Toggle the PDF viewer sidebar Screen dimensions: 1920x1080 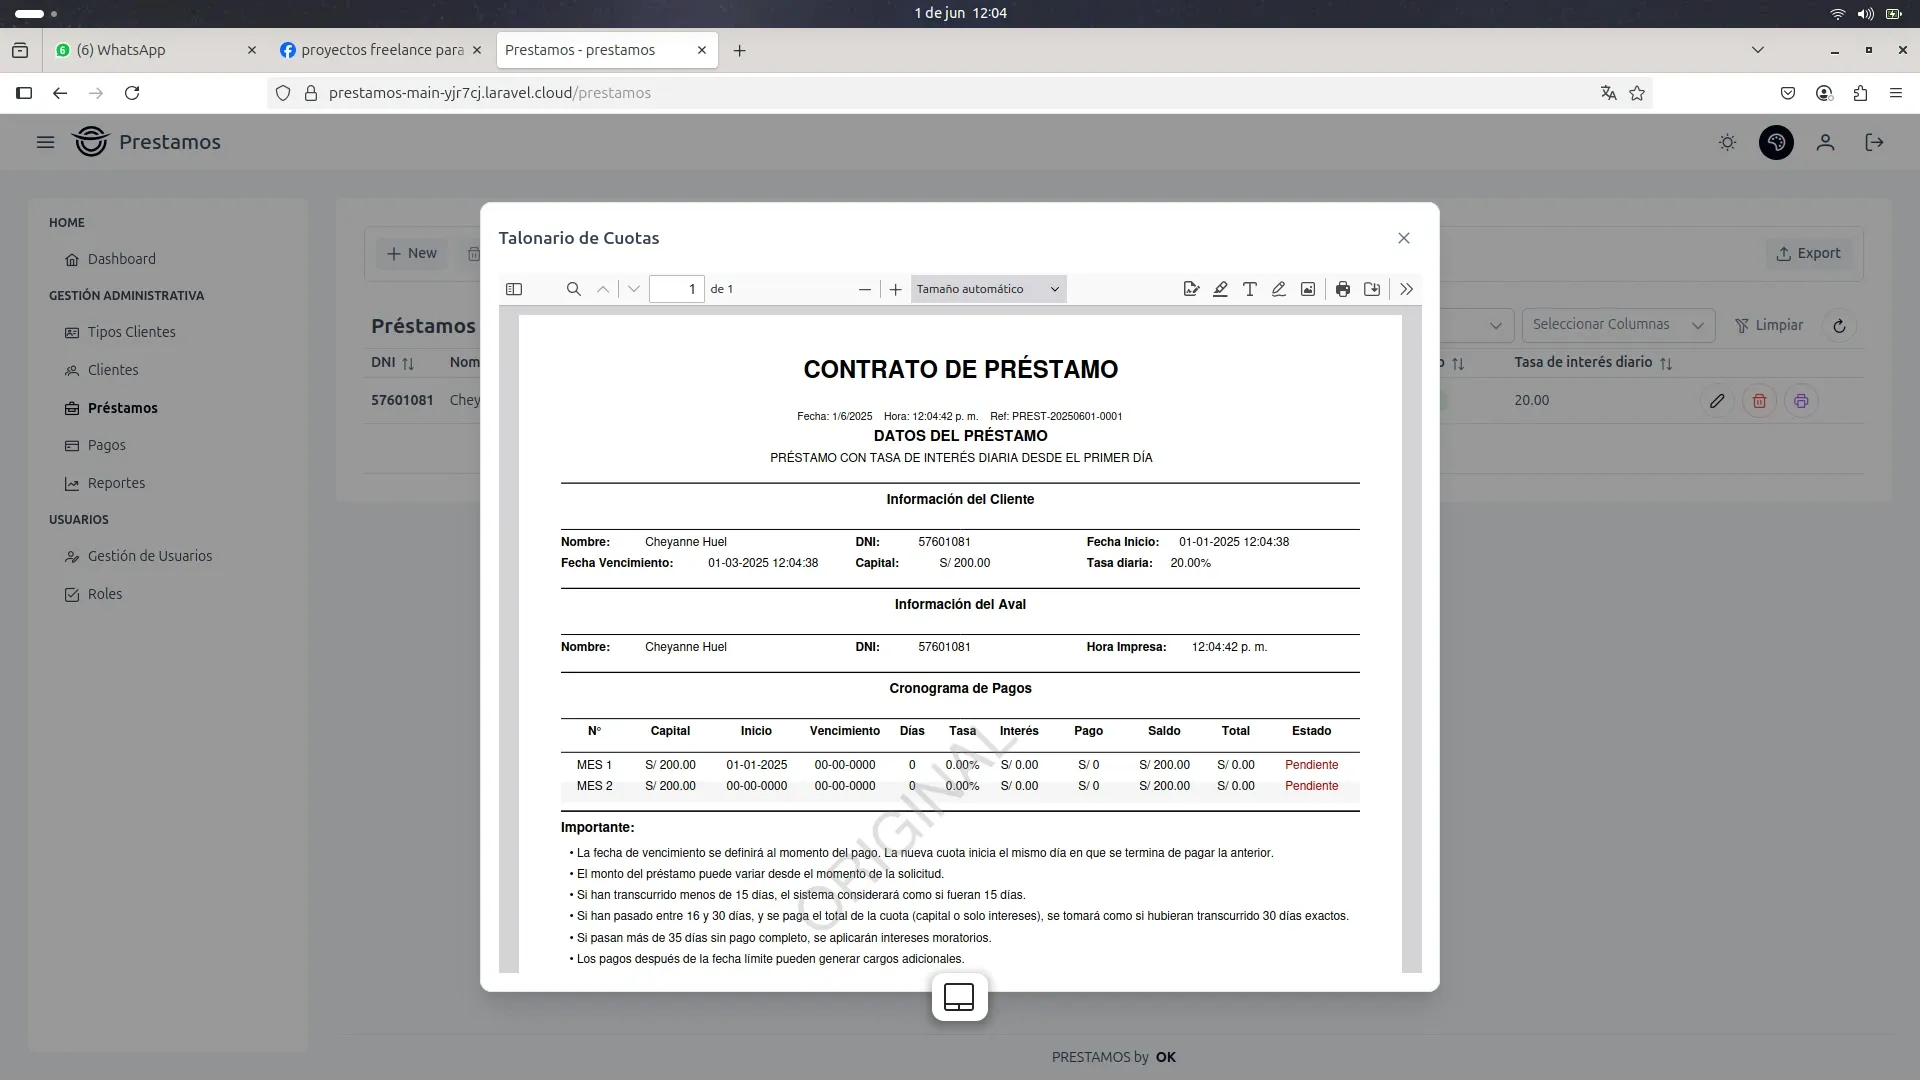514,289
